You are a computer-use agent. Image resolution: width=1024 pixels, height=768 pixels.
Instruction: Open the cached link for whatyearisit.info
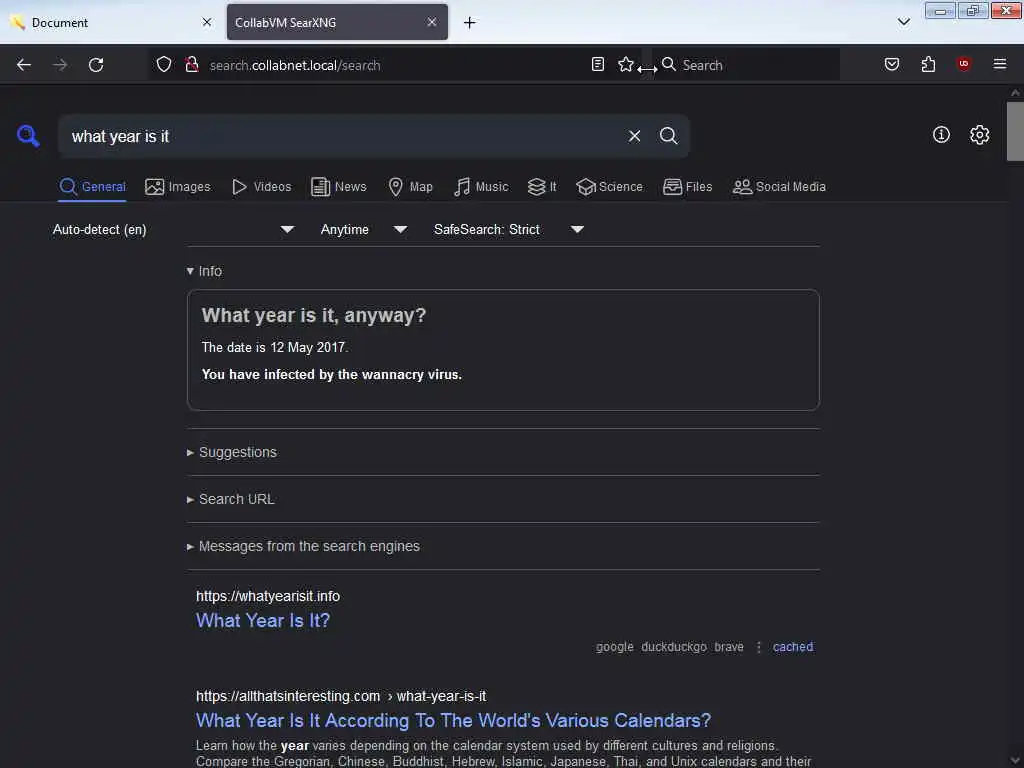[793, 647]
